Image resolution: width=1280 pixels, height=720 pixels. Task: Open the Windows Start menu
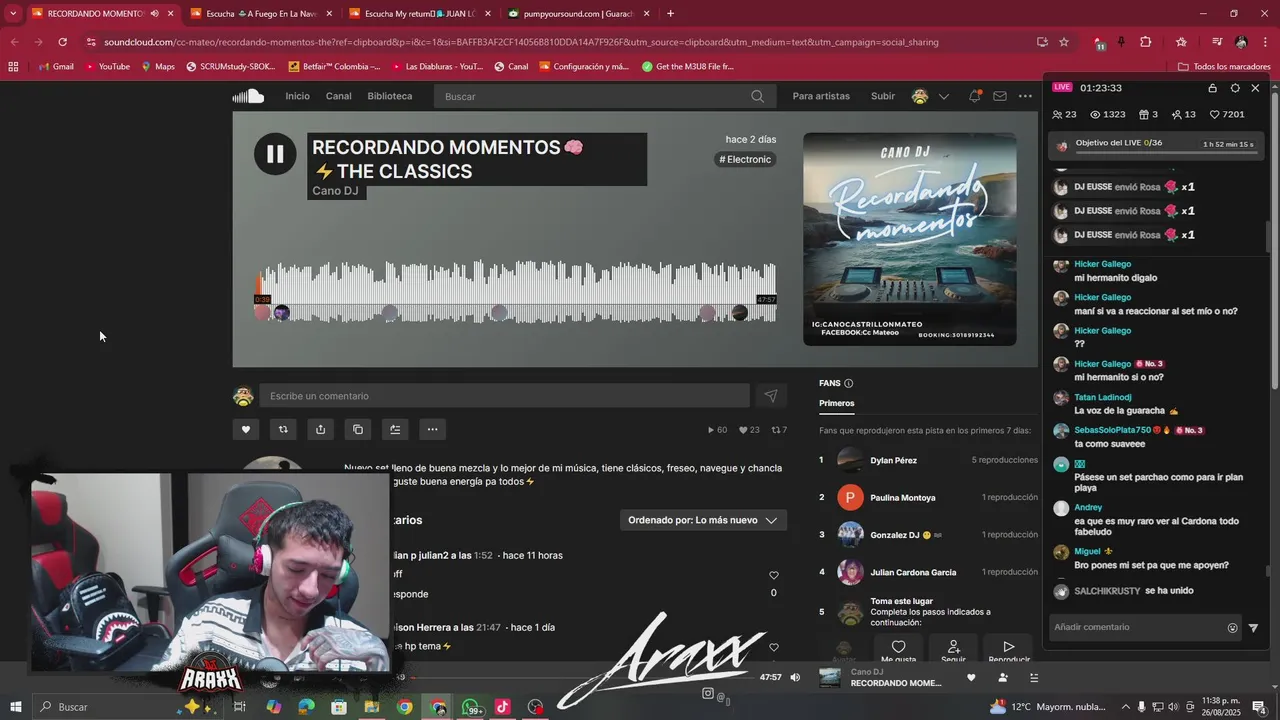tap(15, 707)
